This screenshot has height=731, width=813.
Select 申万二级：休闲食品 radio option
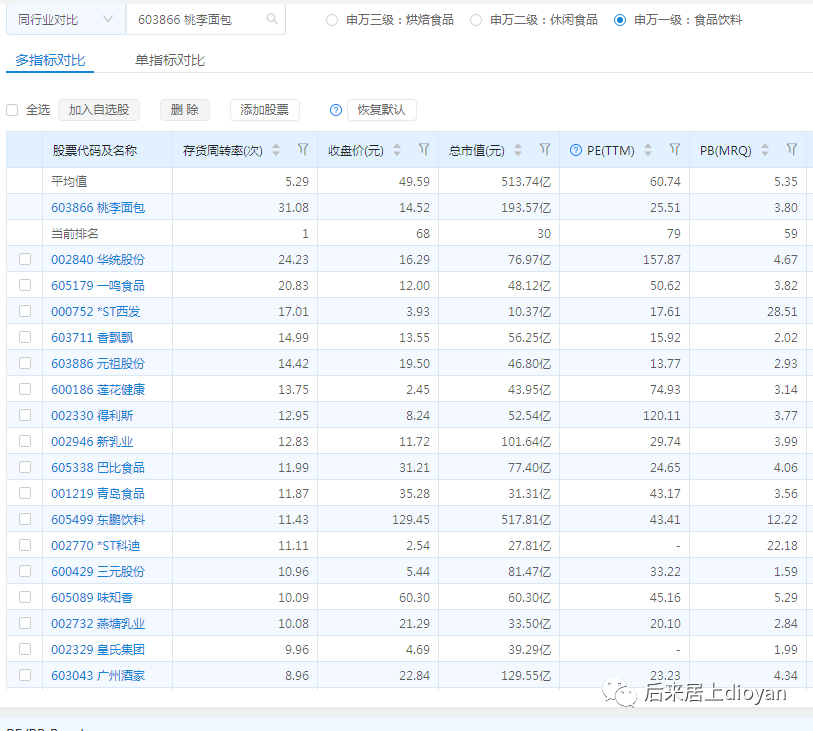click(476, 20)
